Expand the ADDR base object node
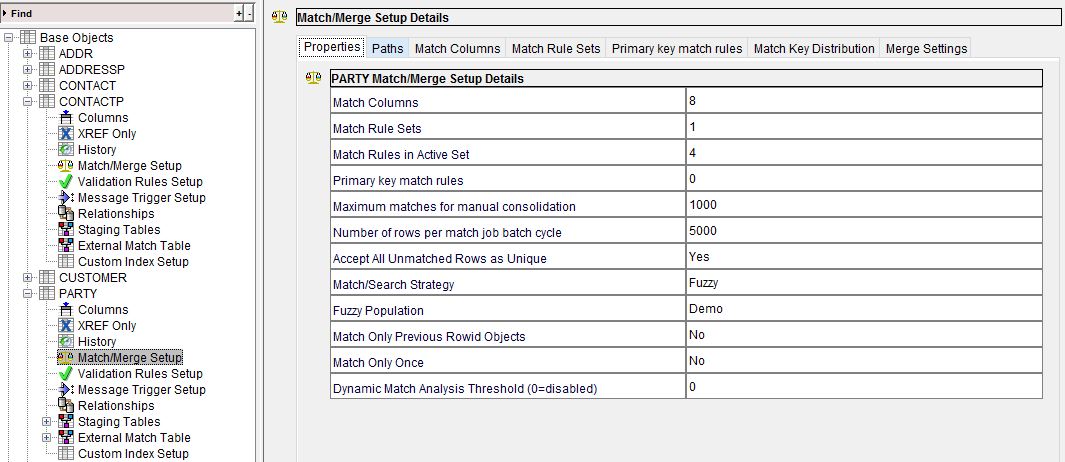Image resolution: width=1065 pixels, height=462 pixels. coord(28,54)
